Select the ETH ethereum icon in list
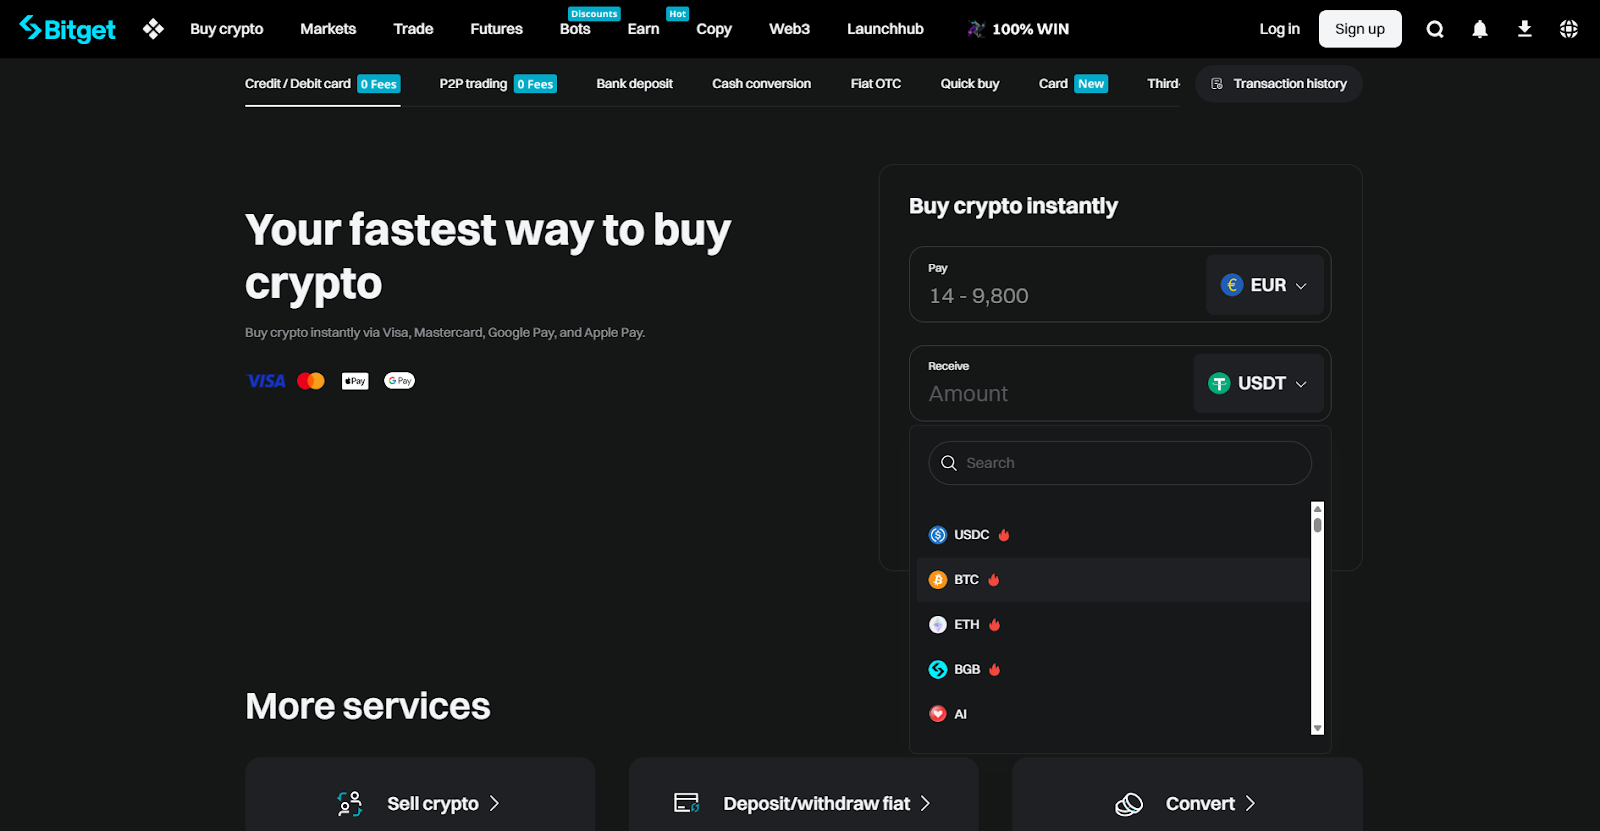 coord(938,625)
